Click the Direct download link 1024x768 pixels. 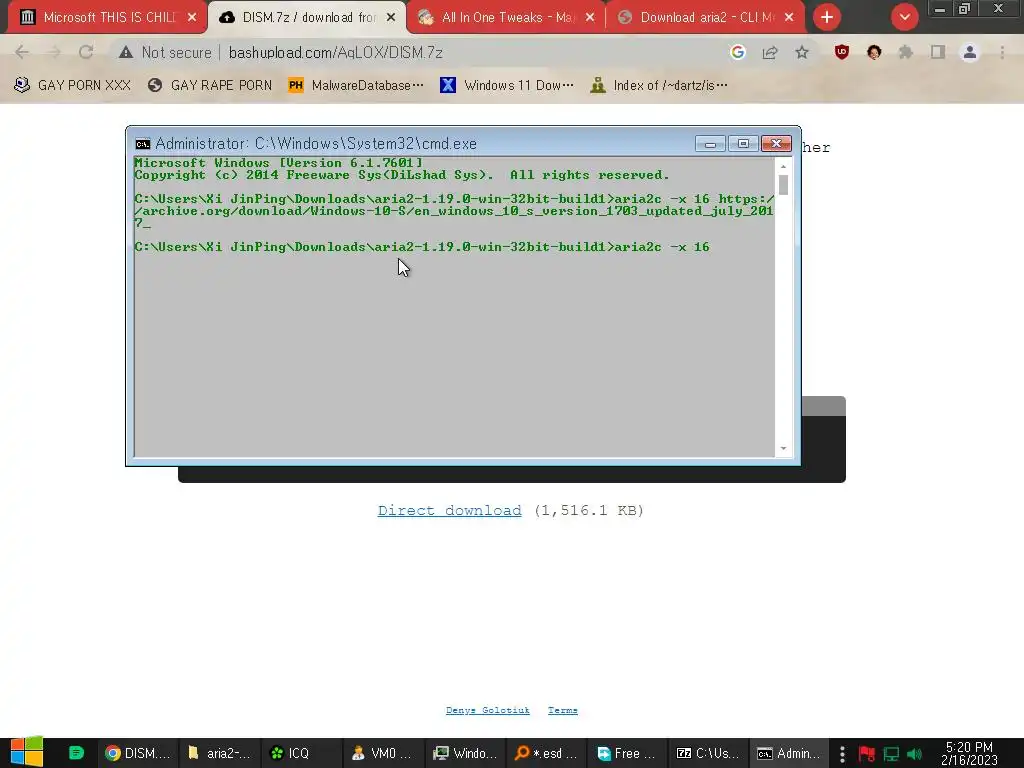coord(449,510)
